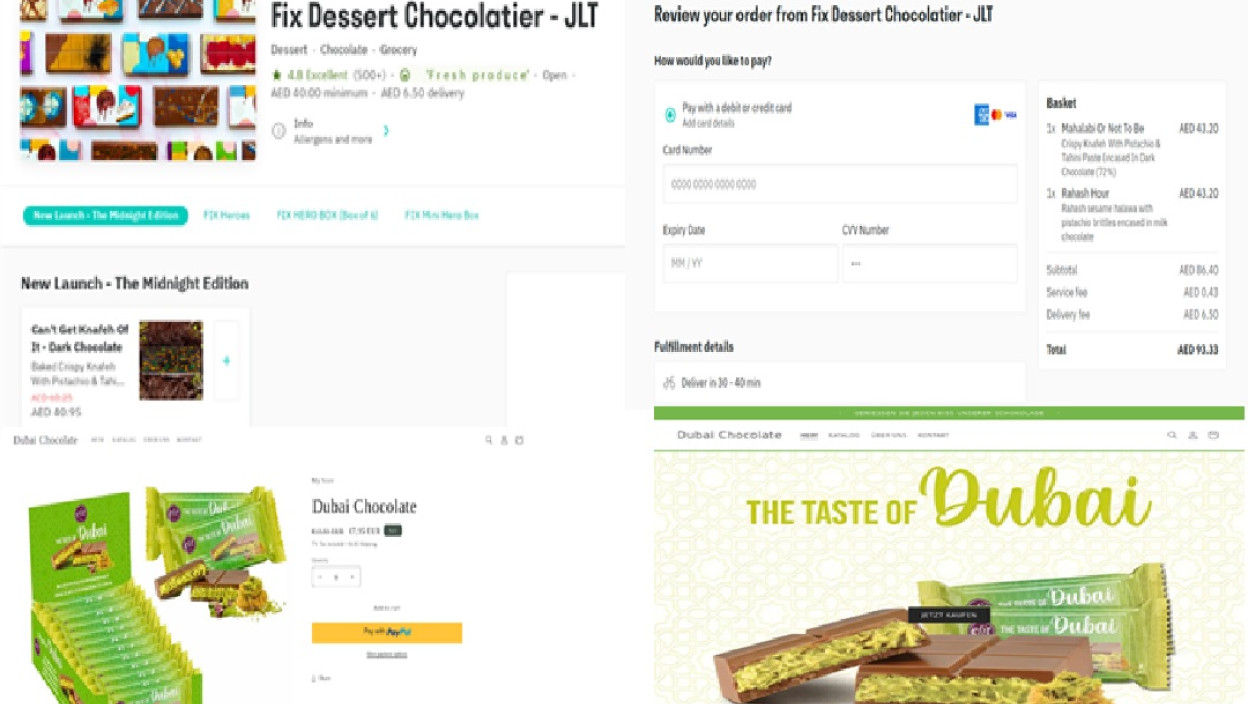Expand Info Allergens and more chevron

click(x=386, y=131)
